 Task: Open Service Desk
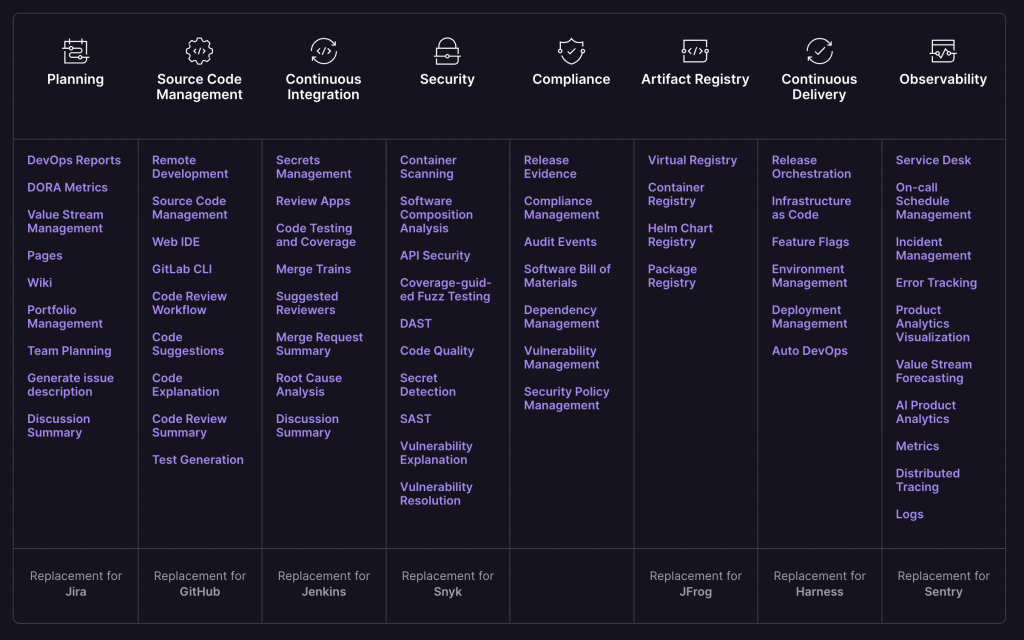933,160
